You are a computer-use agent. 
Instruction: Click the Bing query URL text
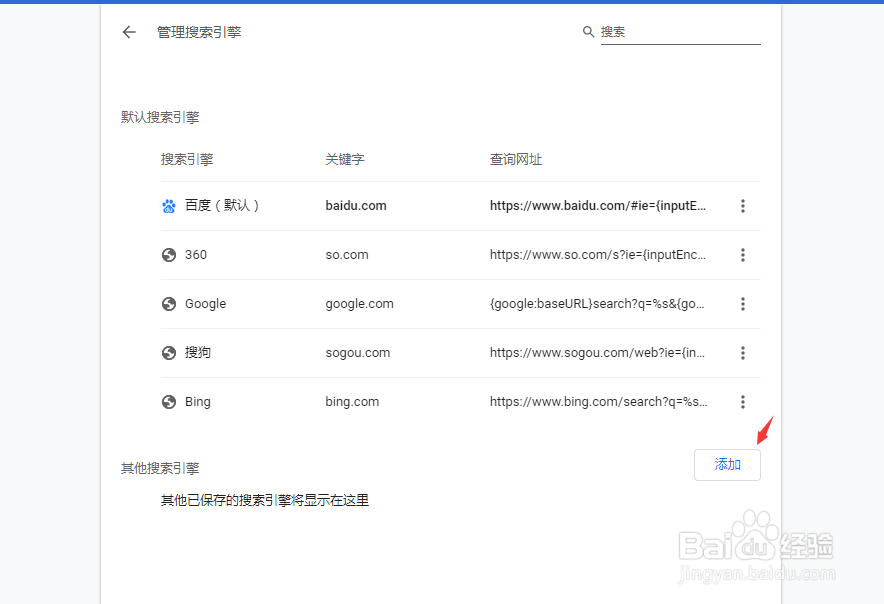coord(599,402)
